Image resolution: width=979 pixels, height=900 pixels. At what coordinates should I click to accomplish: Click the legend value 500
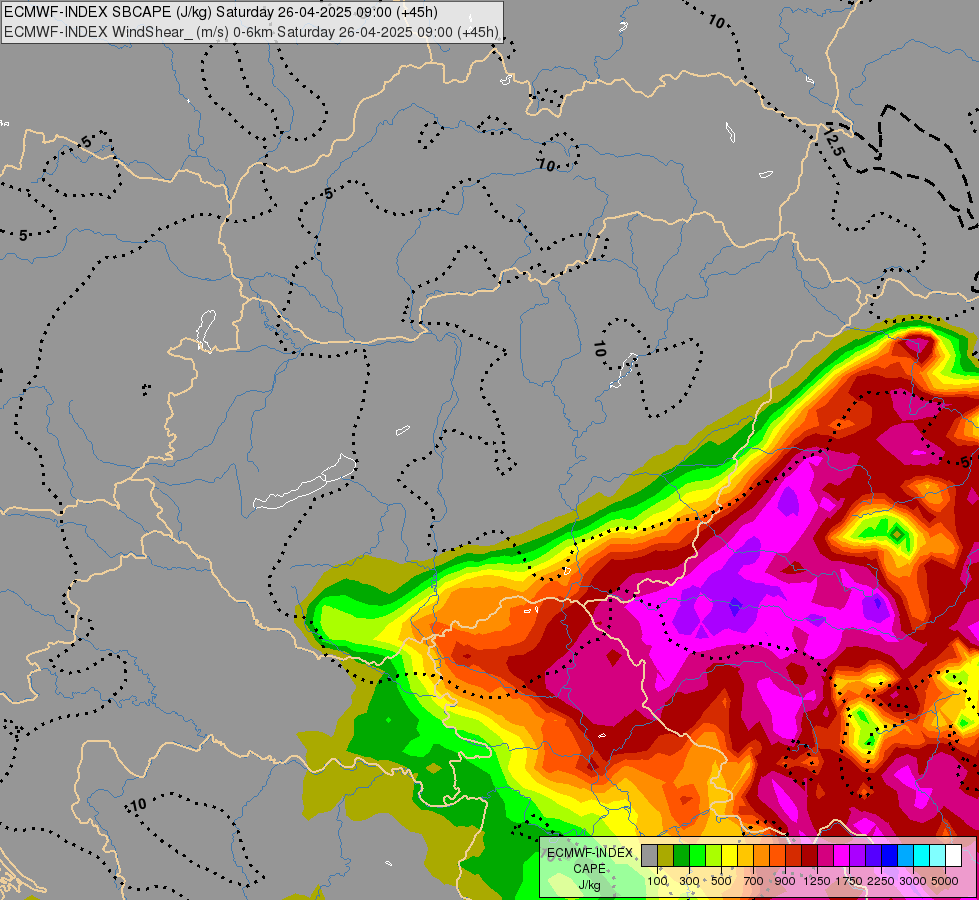click(x=721, y=881)
